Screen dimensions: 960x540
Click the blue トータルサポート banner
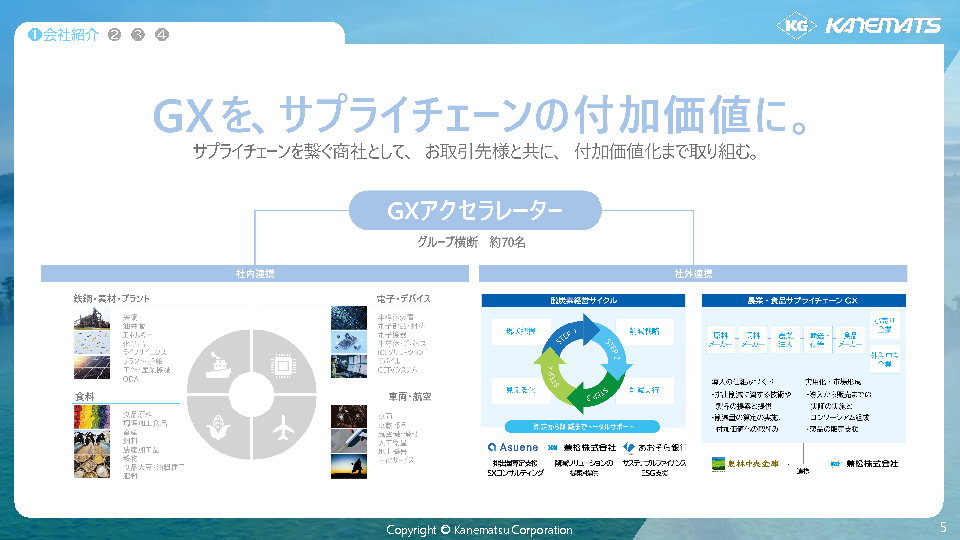(x=581, y=426)
